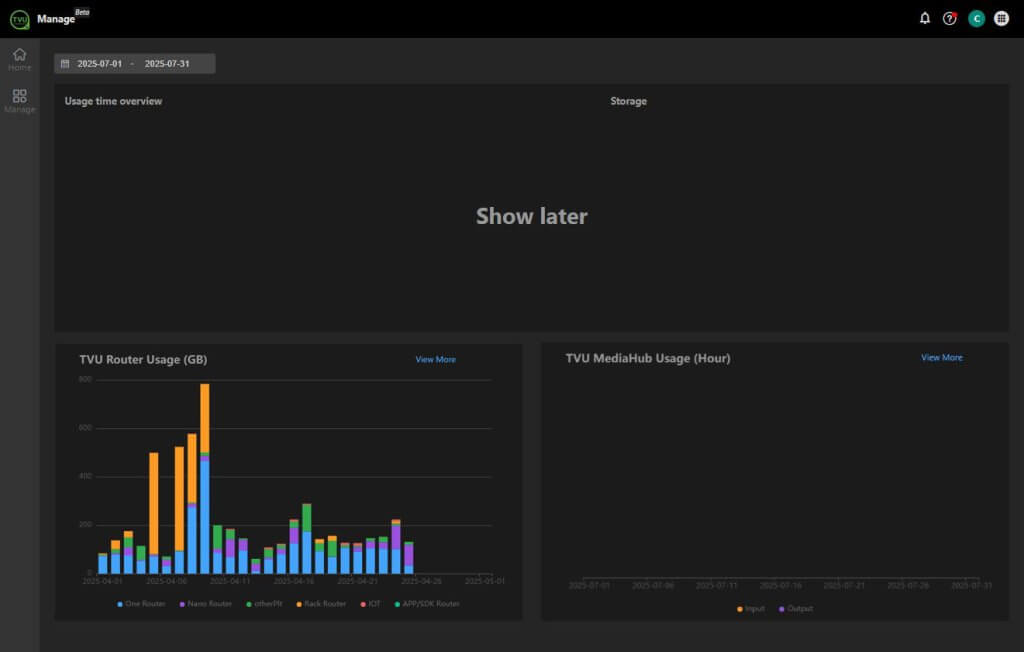This screenshot has height=652, width=1024.
Task: Open the help question mark icon
Action: point(950,18)
